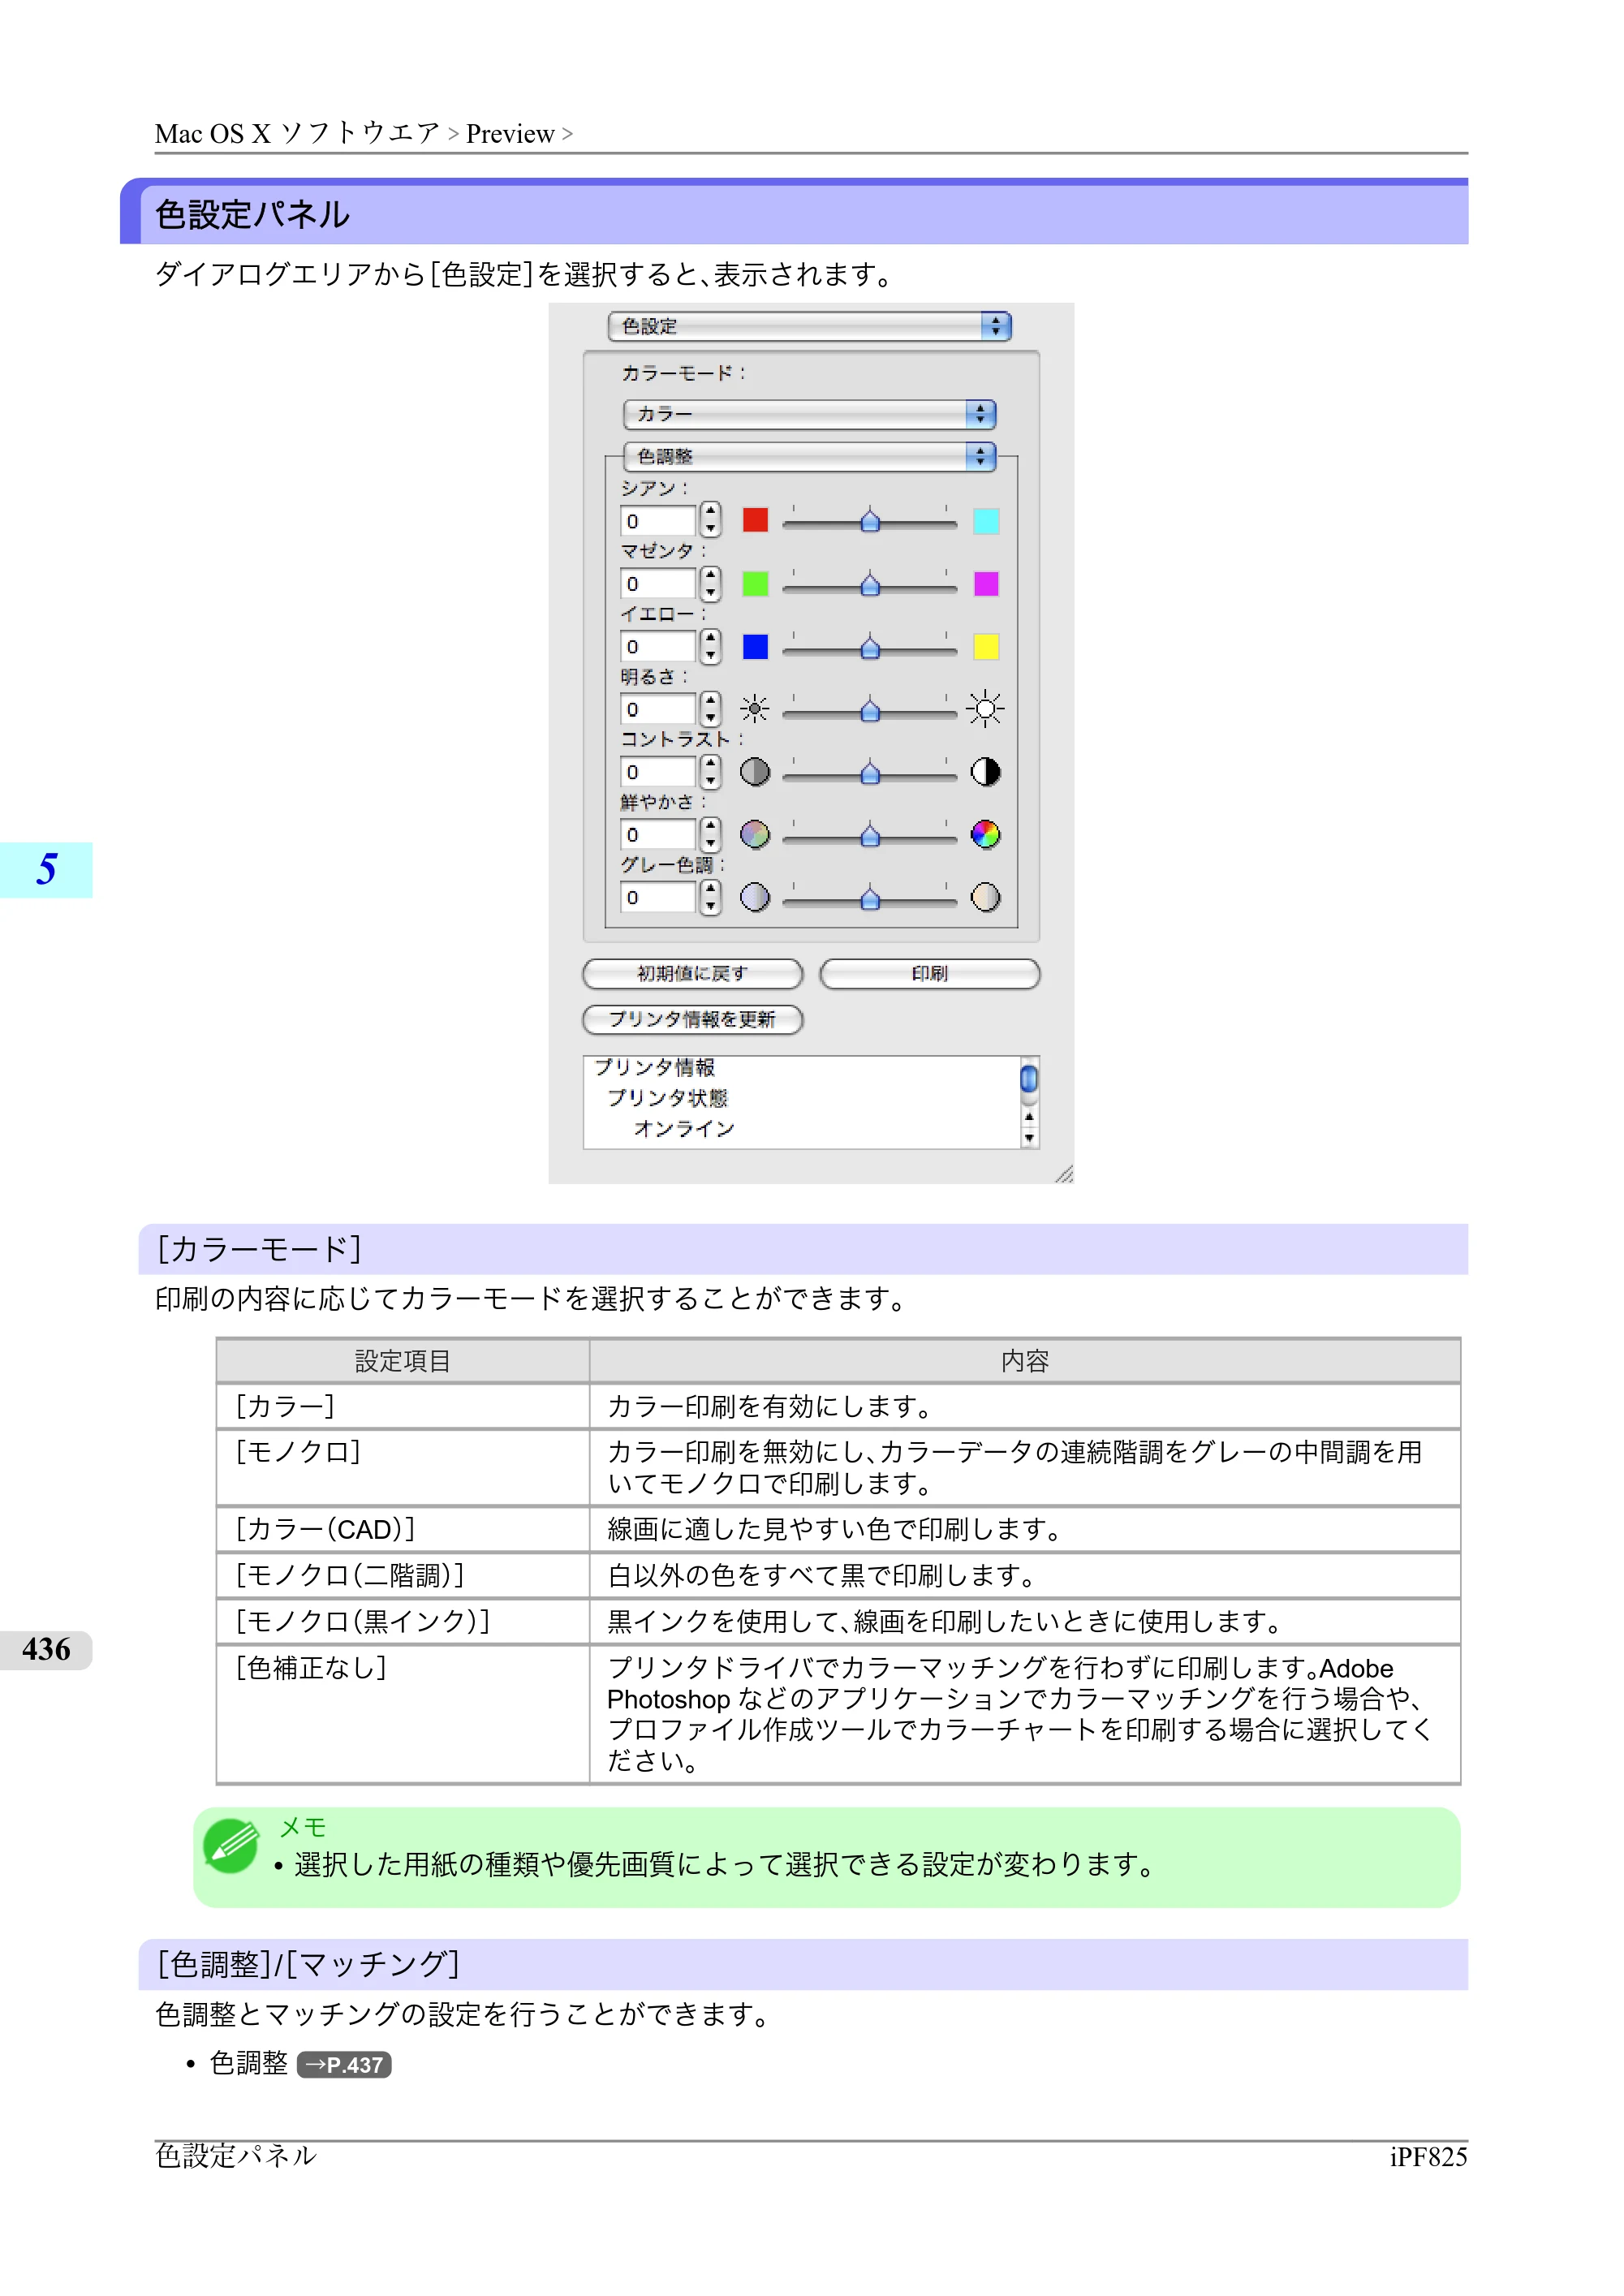Open the 色設定 panel dropdown
Screen dimensions: 1624x2296
click(x=809, y=327)
